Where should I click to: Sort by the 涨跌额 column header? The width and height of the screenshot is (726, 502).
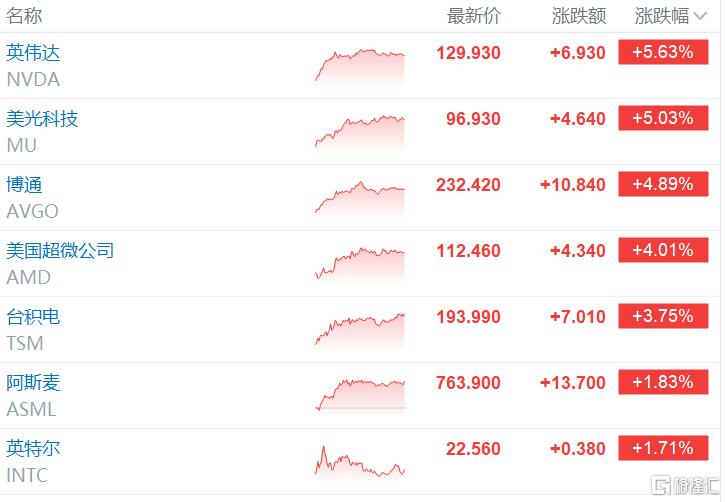(579, 16)
